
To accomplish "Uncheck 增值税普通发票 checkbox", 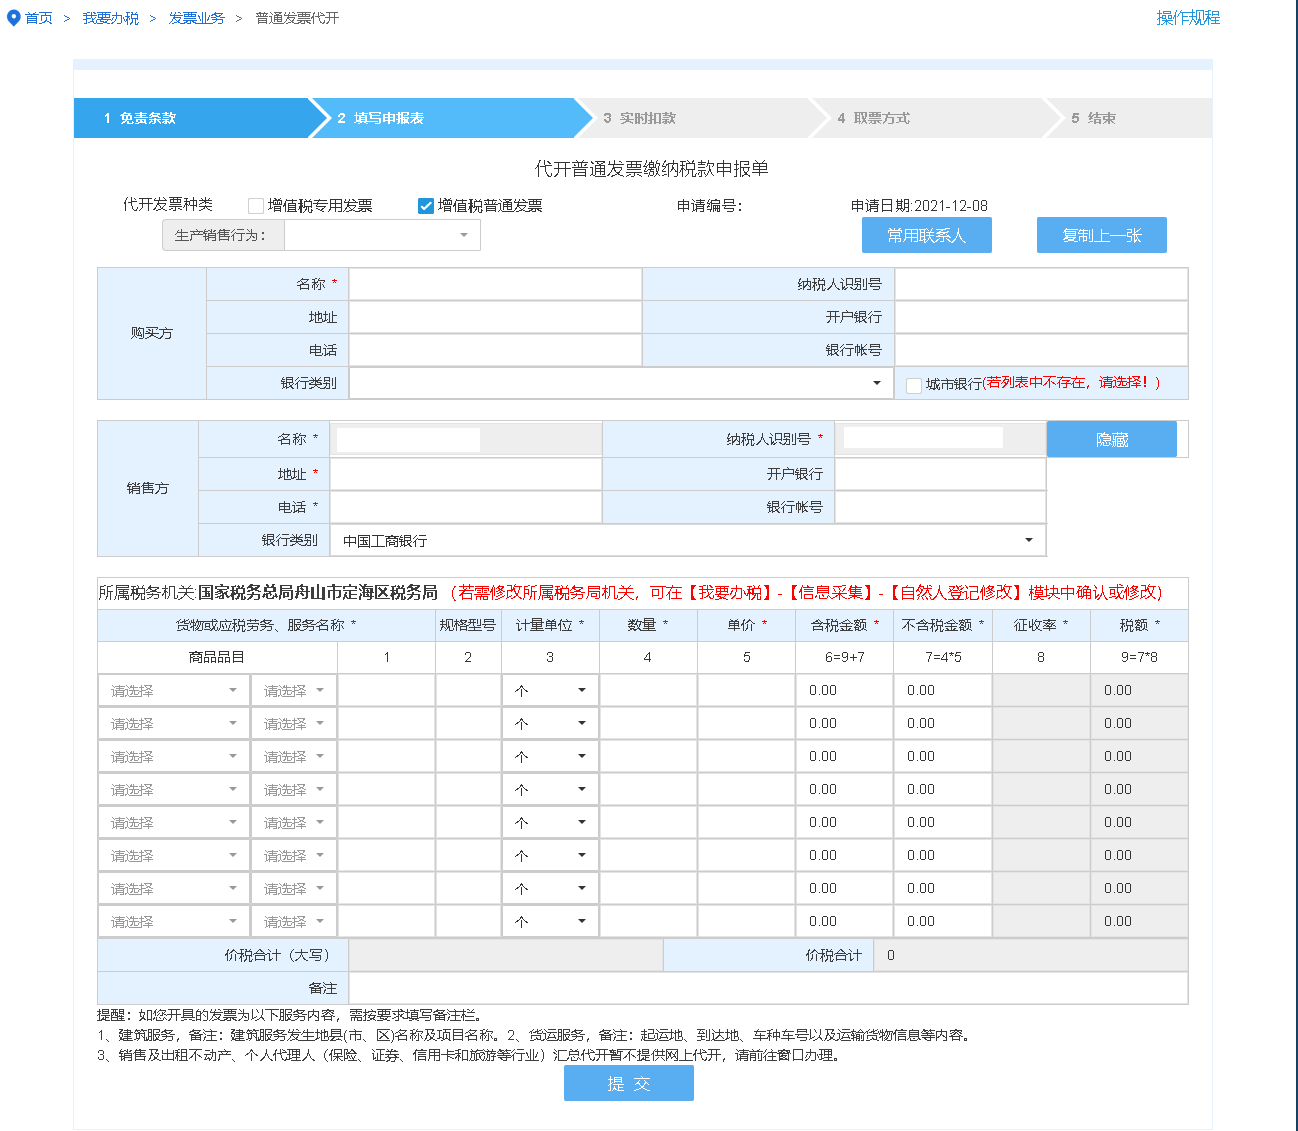I will point(426,206).
